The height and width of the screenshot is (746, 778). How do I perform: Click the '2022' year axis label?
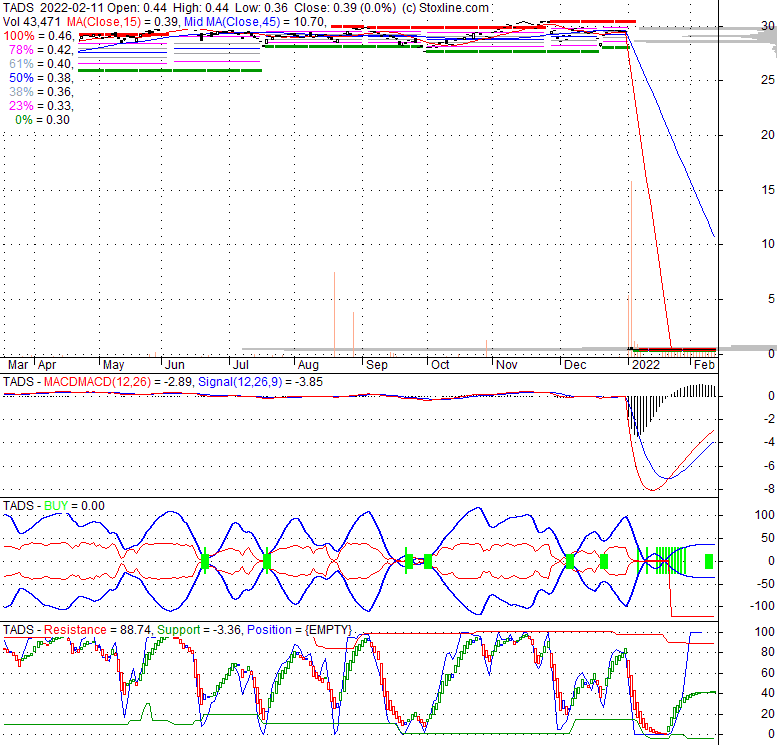pos(646,365)
